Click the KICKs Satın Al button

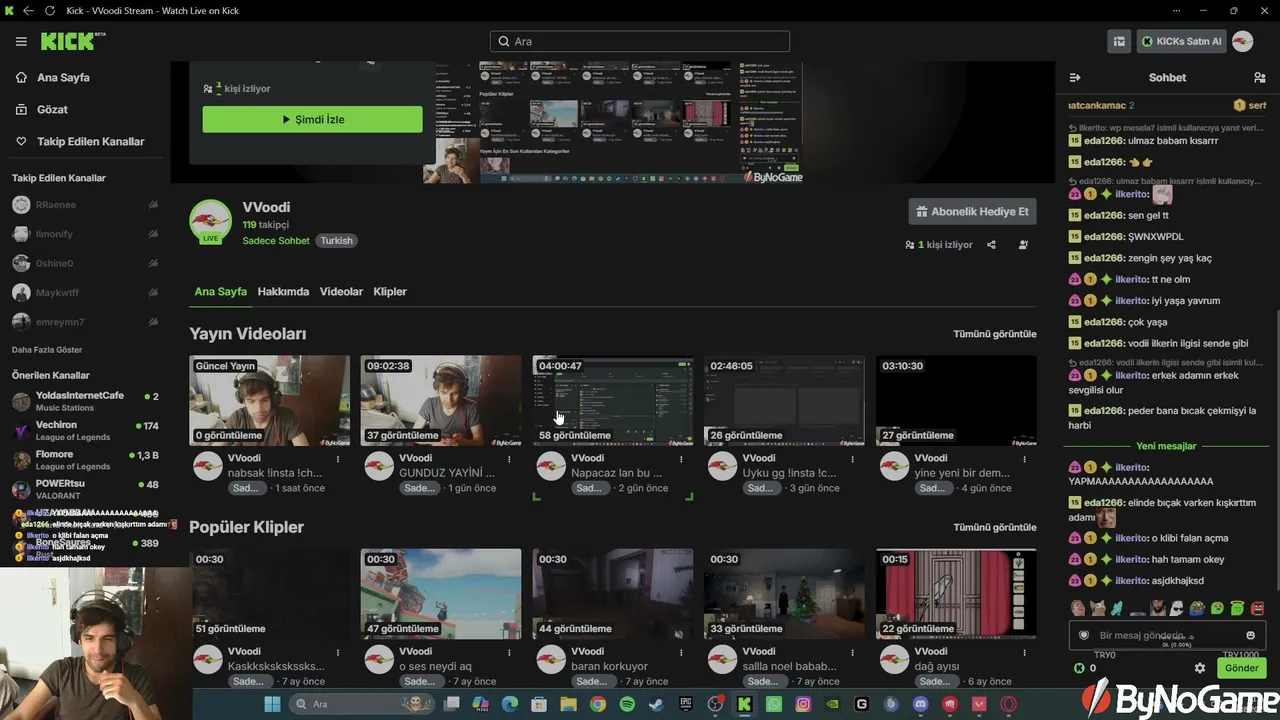point(1181,41)
